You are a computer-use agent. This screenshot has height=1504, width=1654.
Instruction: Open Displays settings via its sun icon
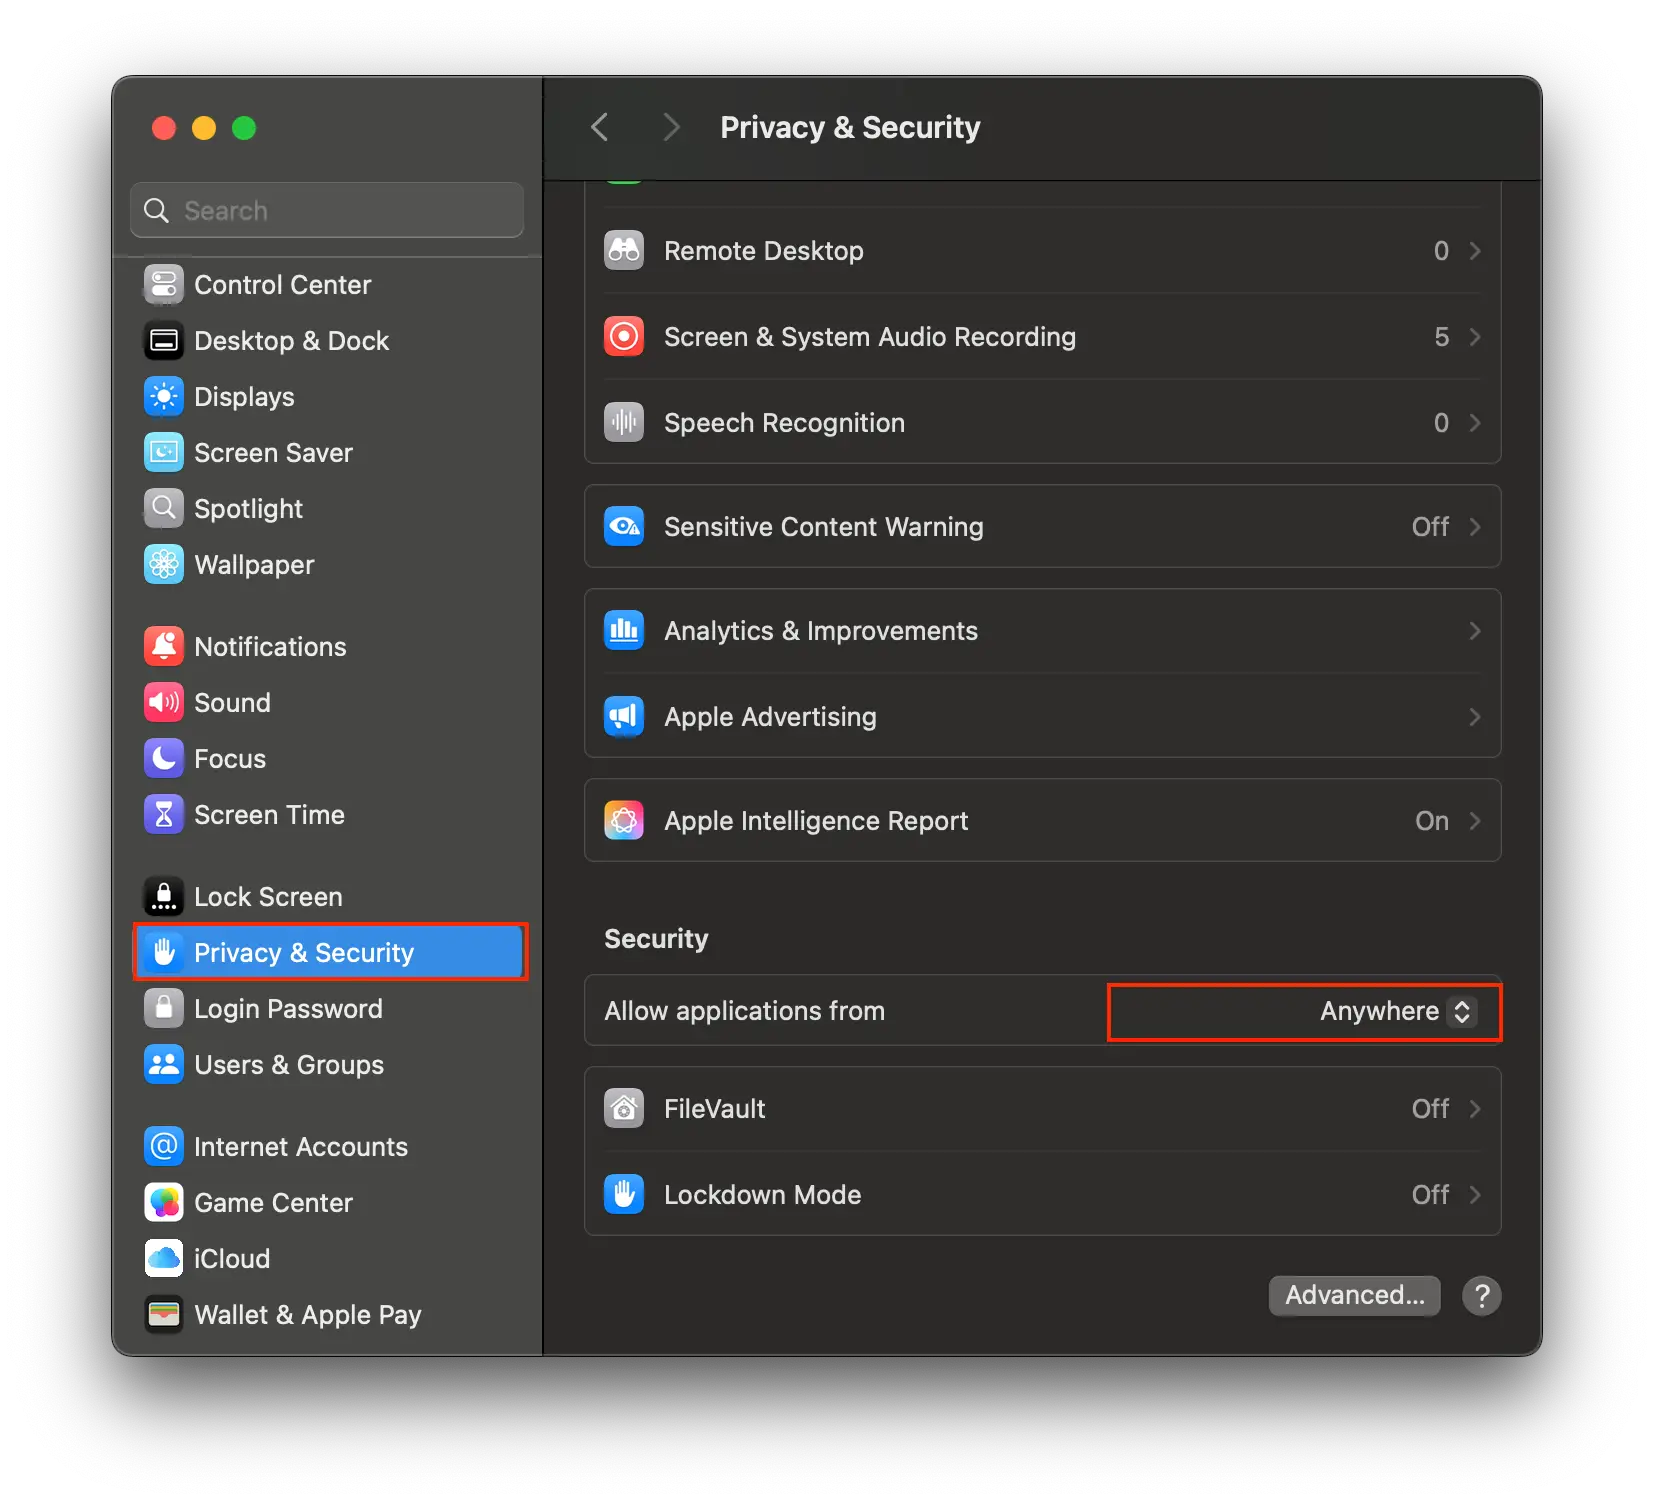click(x=163, y=396)
